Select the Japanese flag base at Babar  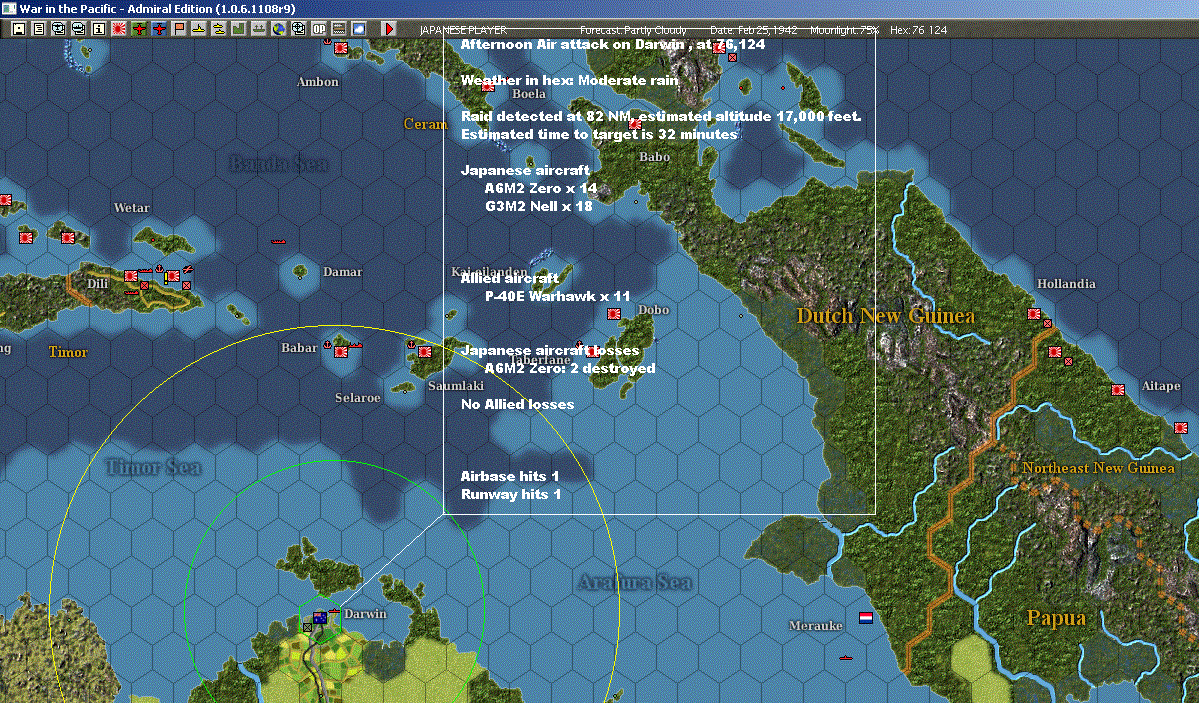[x=341, y=352]
